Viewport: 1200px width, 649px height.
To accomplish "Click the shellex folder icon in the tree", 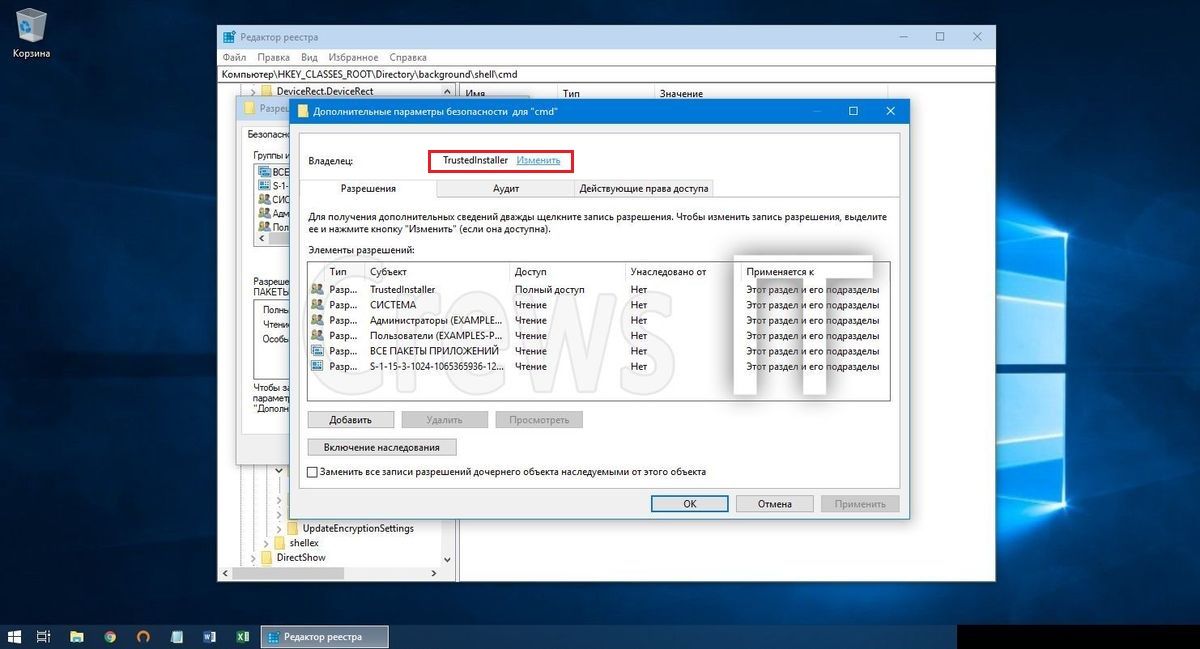I will click(x=280, y=543).
